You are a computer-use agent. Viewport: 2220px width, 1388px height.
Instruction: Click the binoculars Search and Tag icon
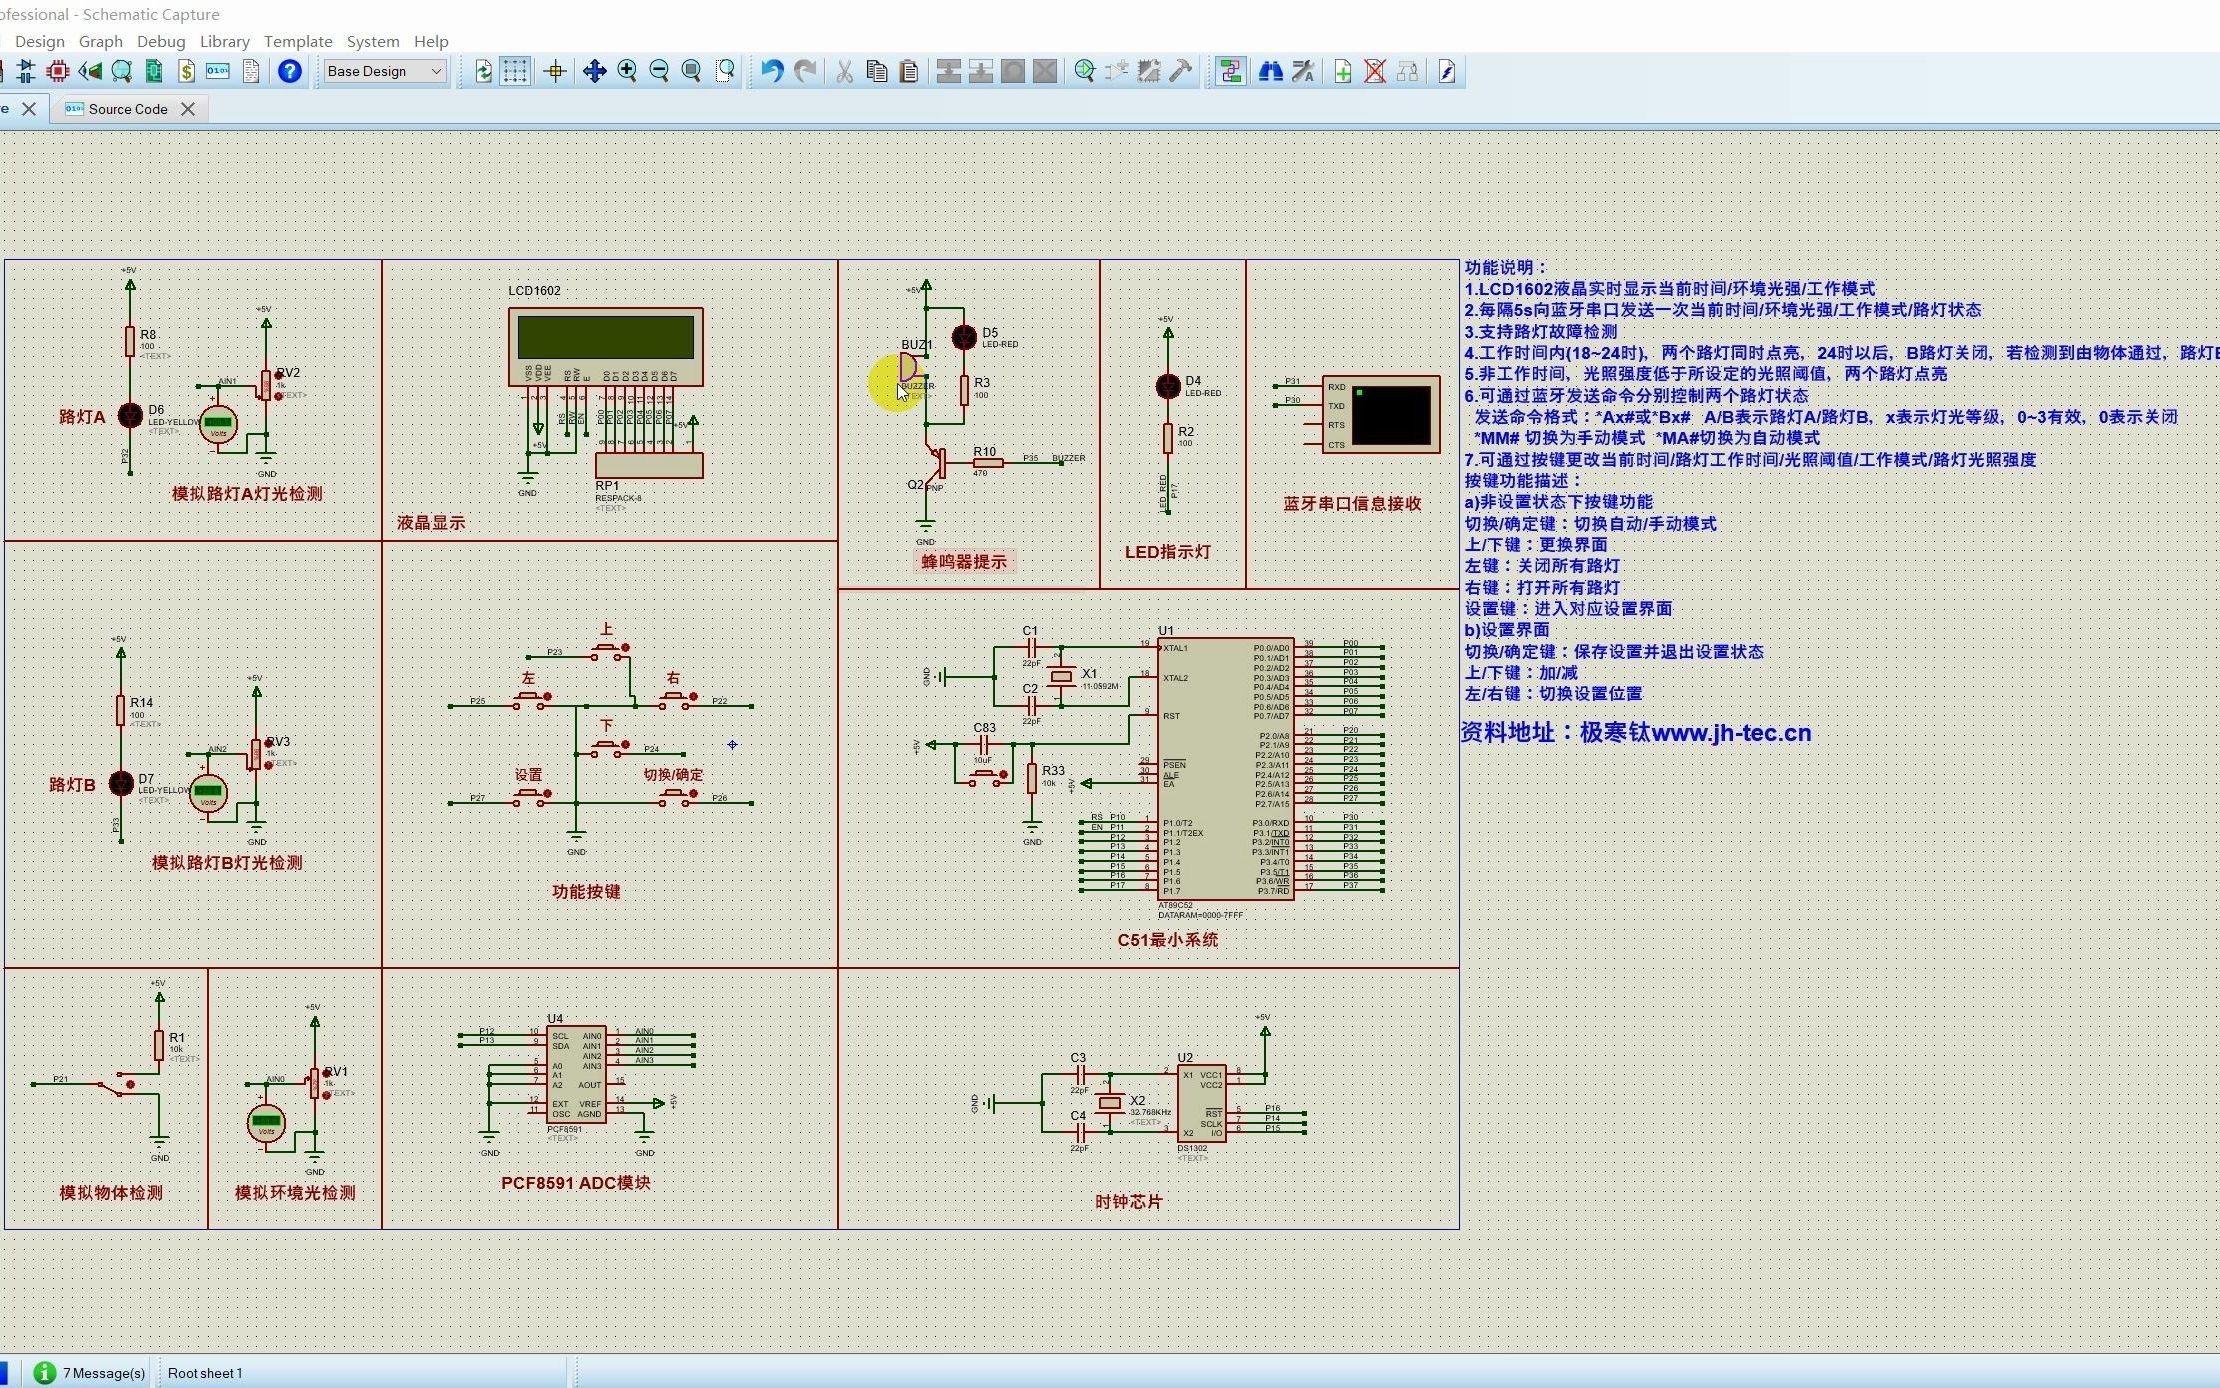click(1270, 71)
